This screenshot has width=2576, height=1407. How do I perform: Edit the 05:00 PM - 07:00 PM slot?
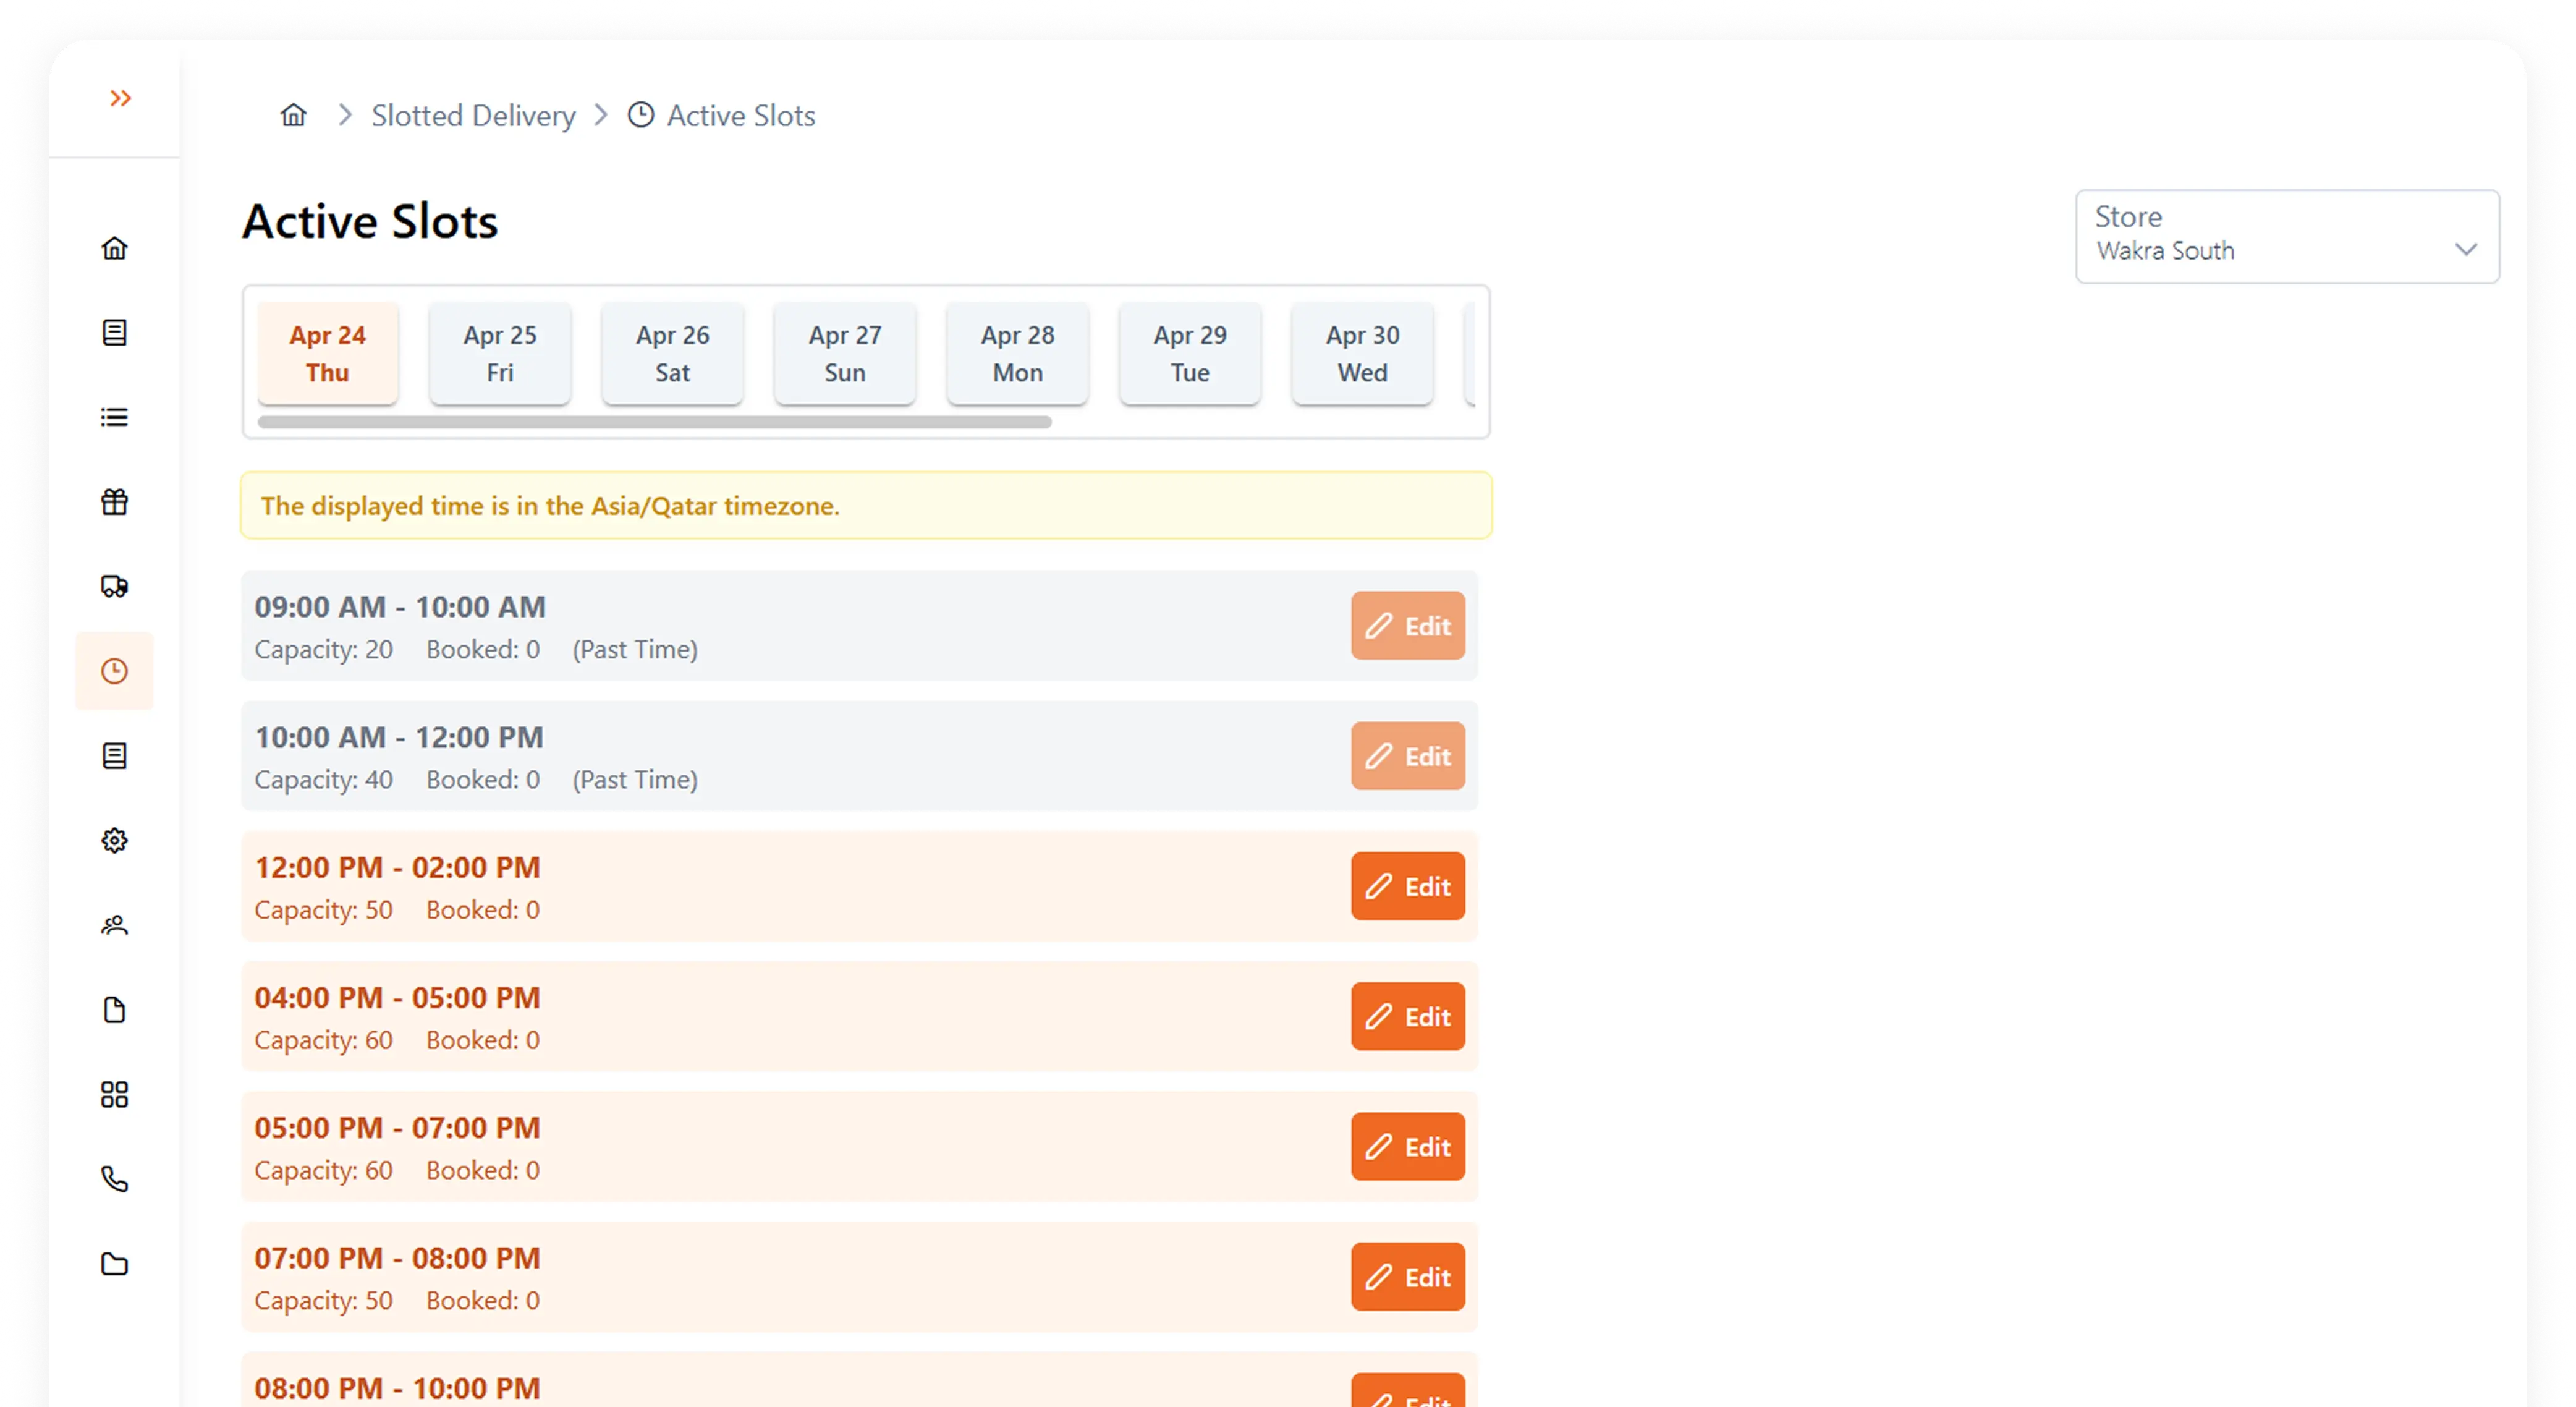tap(1408, 1146)
